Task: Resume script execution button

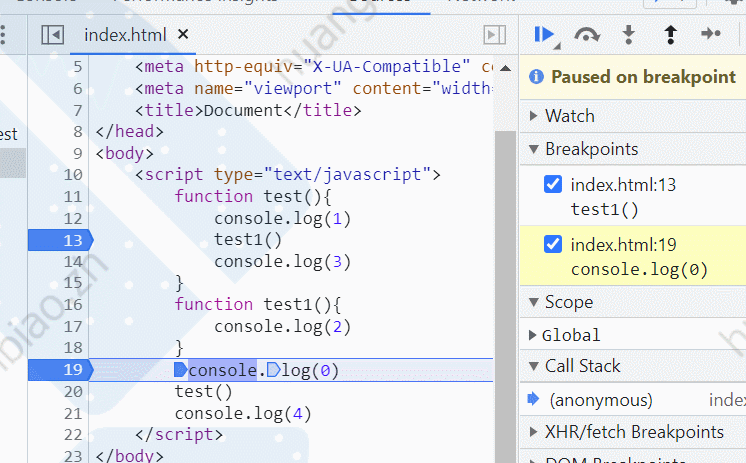Action: click(x=544, y=35)
